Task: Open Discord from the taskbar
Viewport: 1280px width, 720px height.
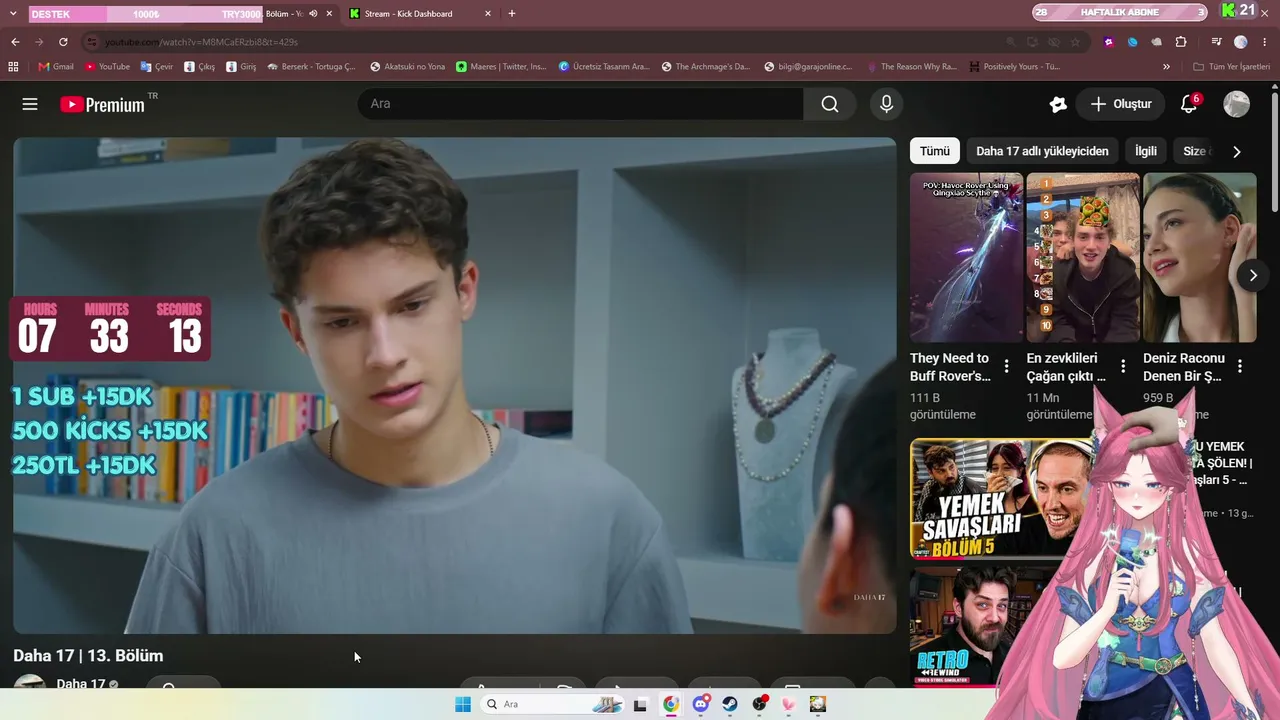Action: [700, 704]
